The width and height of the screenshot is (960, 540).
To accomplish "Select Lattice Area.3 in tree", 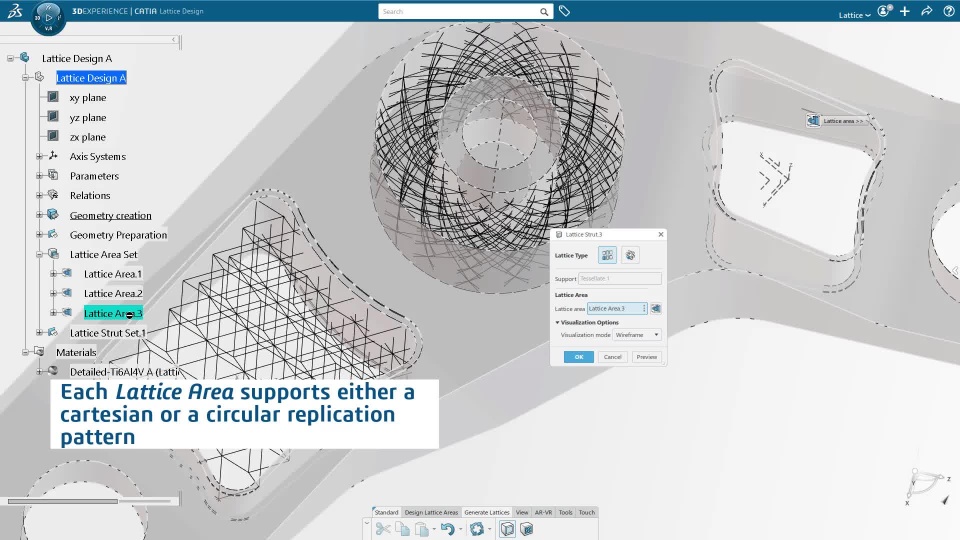I will point(113,313).
